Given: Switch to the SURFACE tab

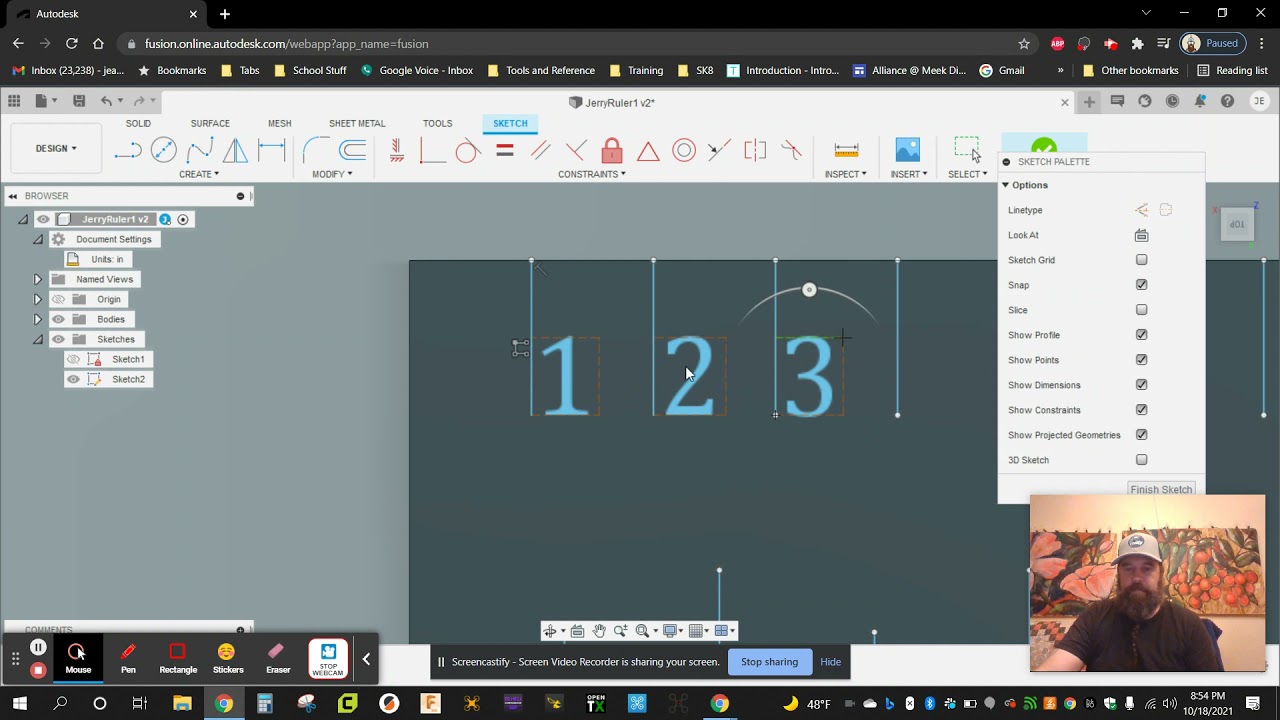Looking at the screenshot, I should (210, 123).
